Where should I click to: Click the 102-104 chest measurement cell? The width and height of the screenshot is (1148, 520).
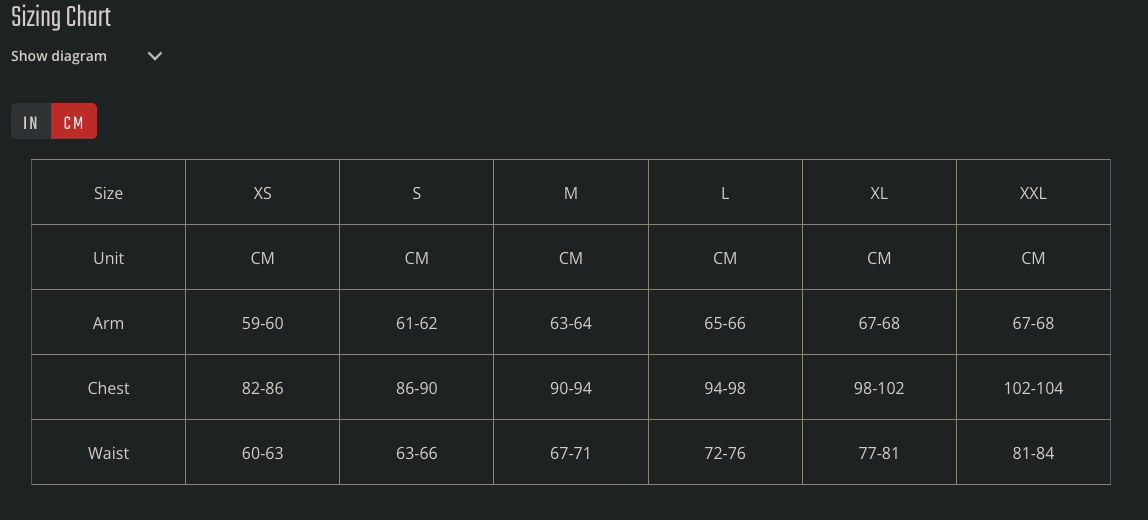point(1033,388)
